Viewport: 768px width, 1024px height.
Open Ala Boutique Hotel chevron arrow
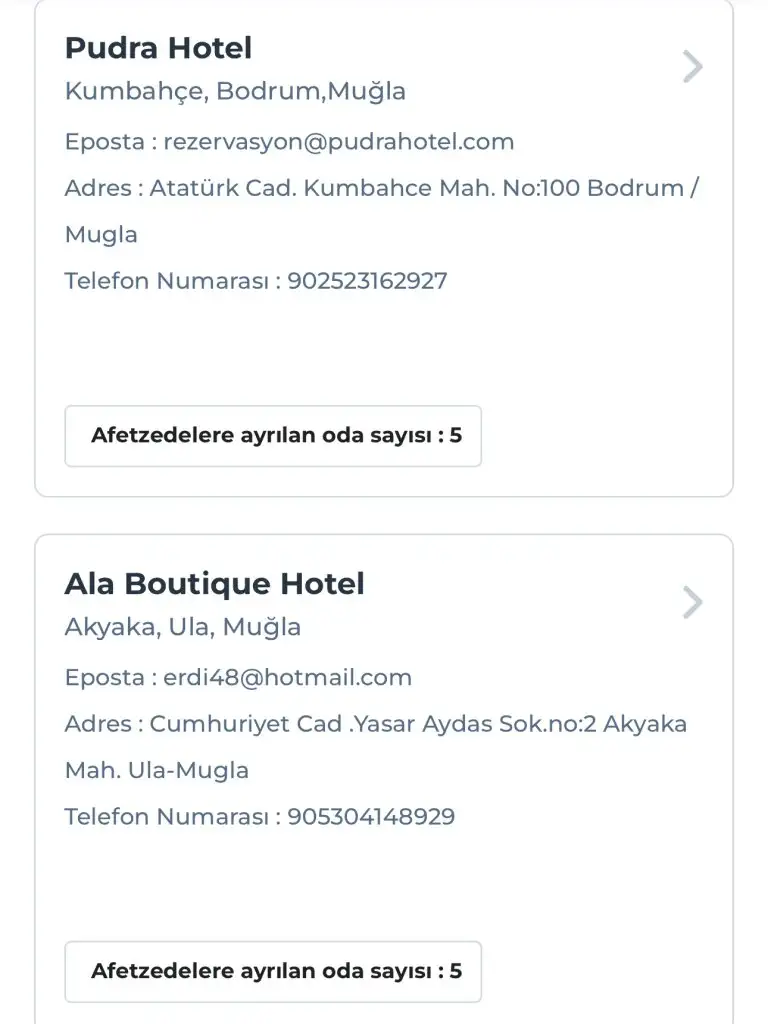tap(693, 603)
